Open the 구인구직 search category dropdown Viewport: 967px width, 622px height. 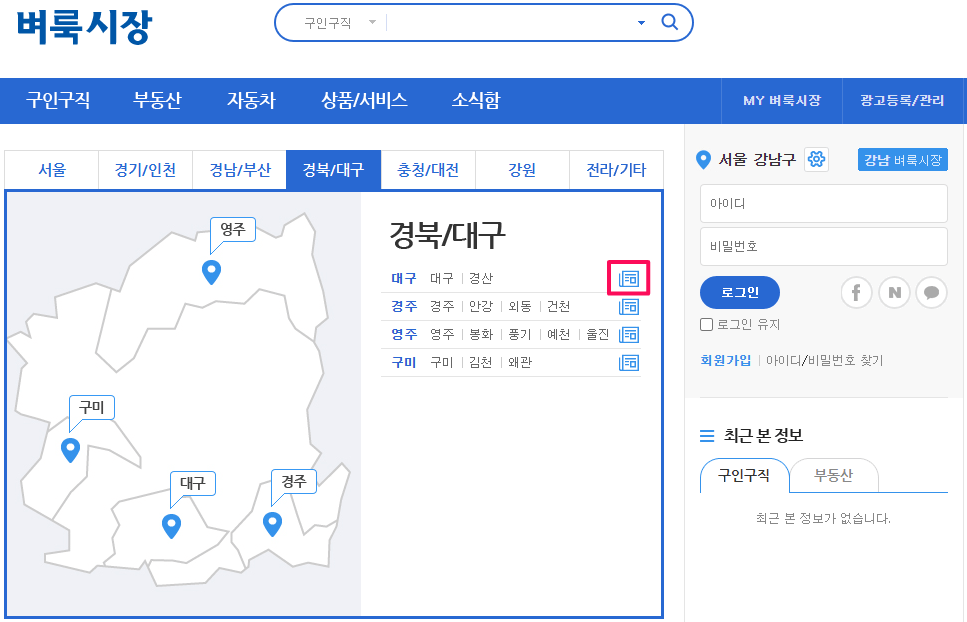click(x=328, y=23)
